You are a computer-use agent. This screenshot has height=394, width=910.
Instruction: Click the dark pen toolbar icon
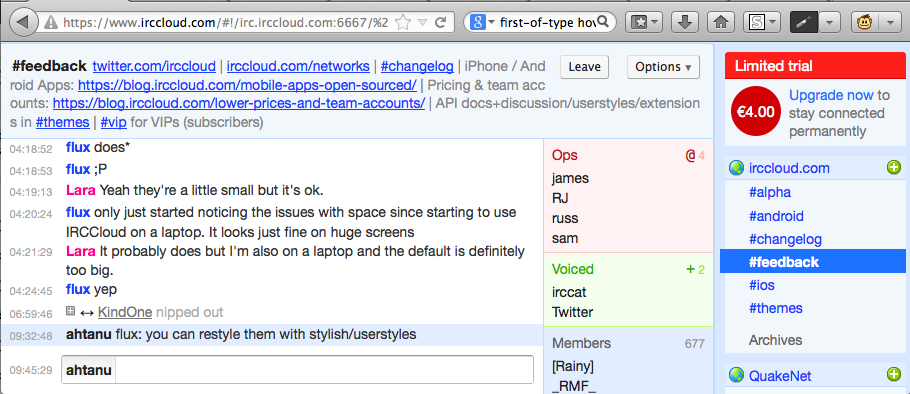point(804,23)
